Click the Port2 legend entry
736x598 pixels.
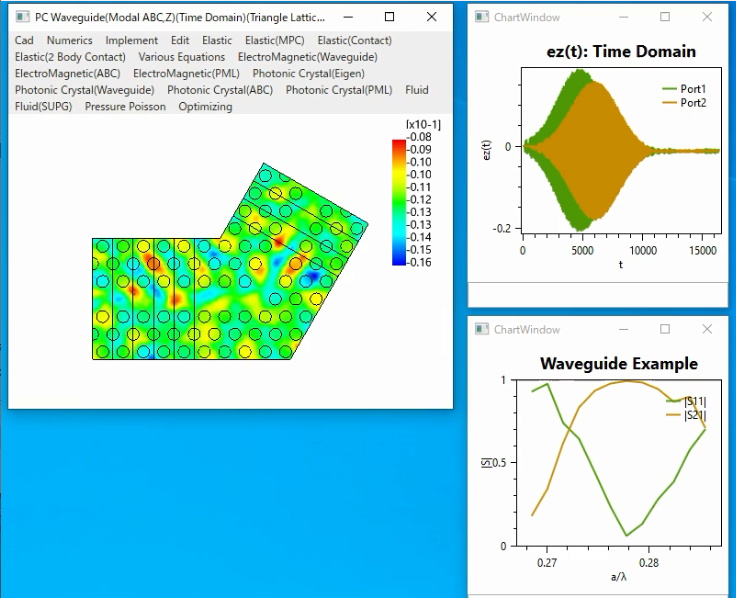684,103
